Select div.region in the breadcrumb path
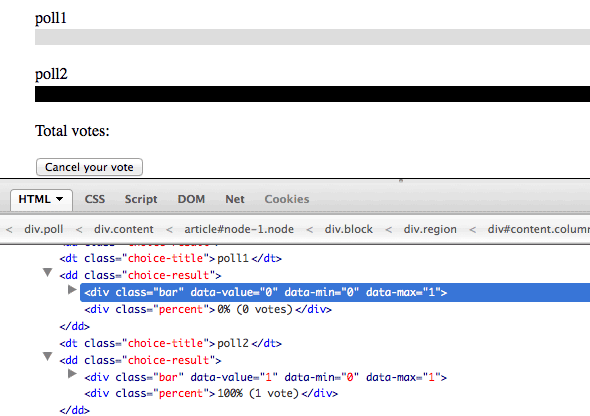 pos(430,229)
